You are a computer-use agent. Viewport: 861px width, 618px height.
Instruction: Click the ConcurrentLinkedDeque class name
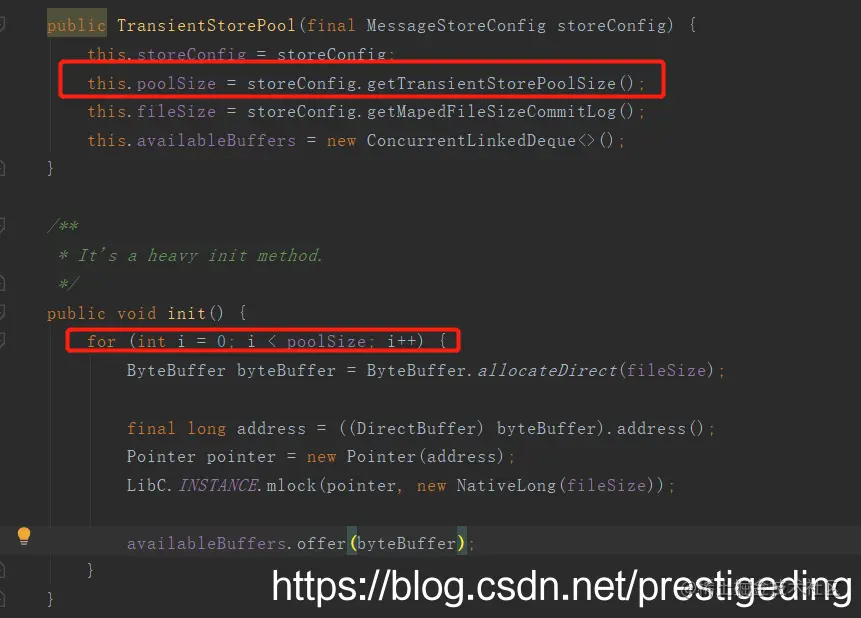coord(471,141)
